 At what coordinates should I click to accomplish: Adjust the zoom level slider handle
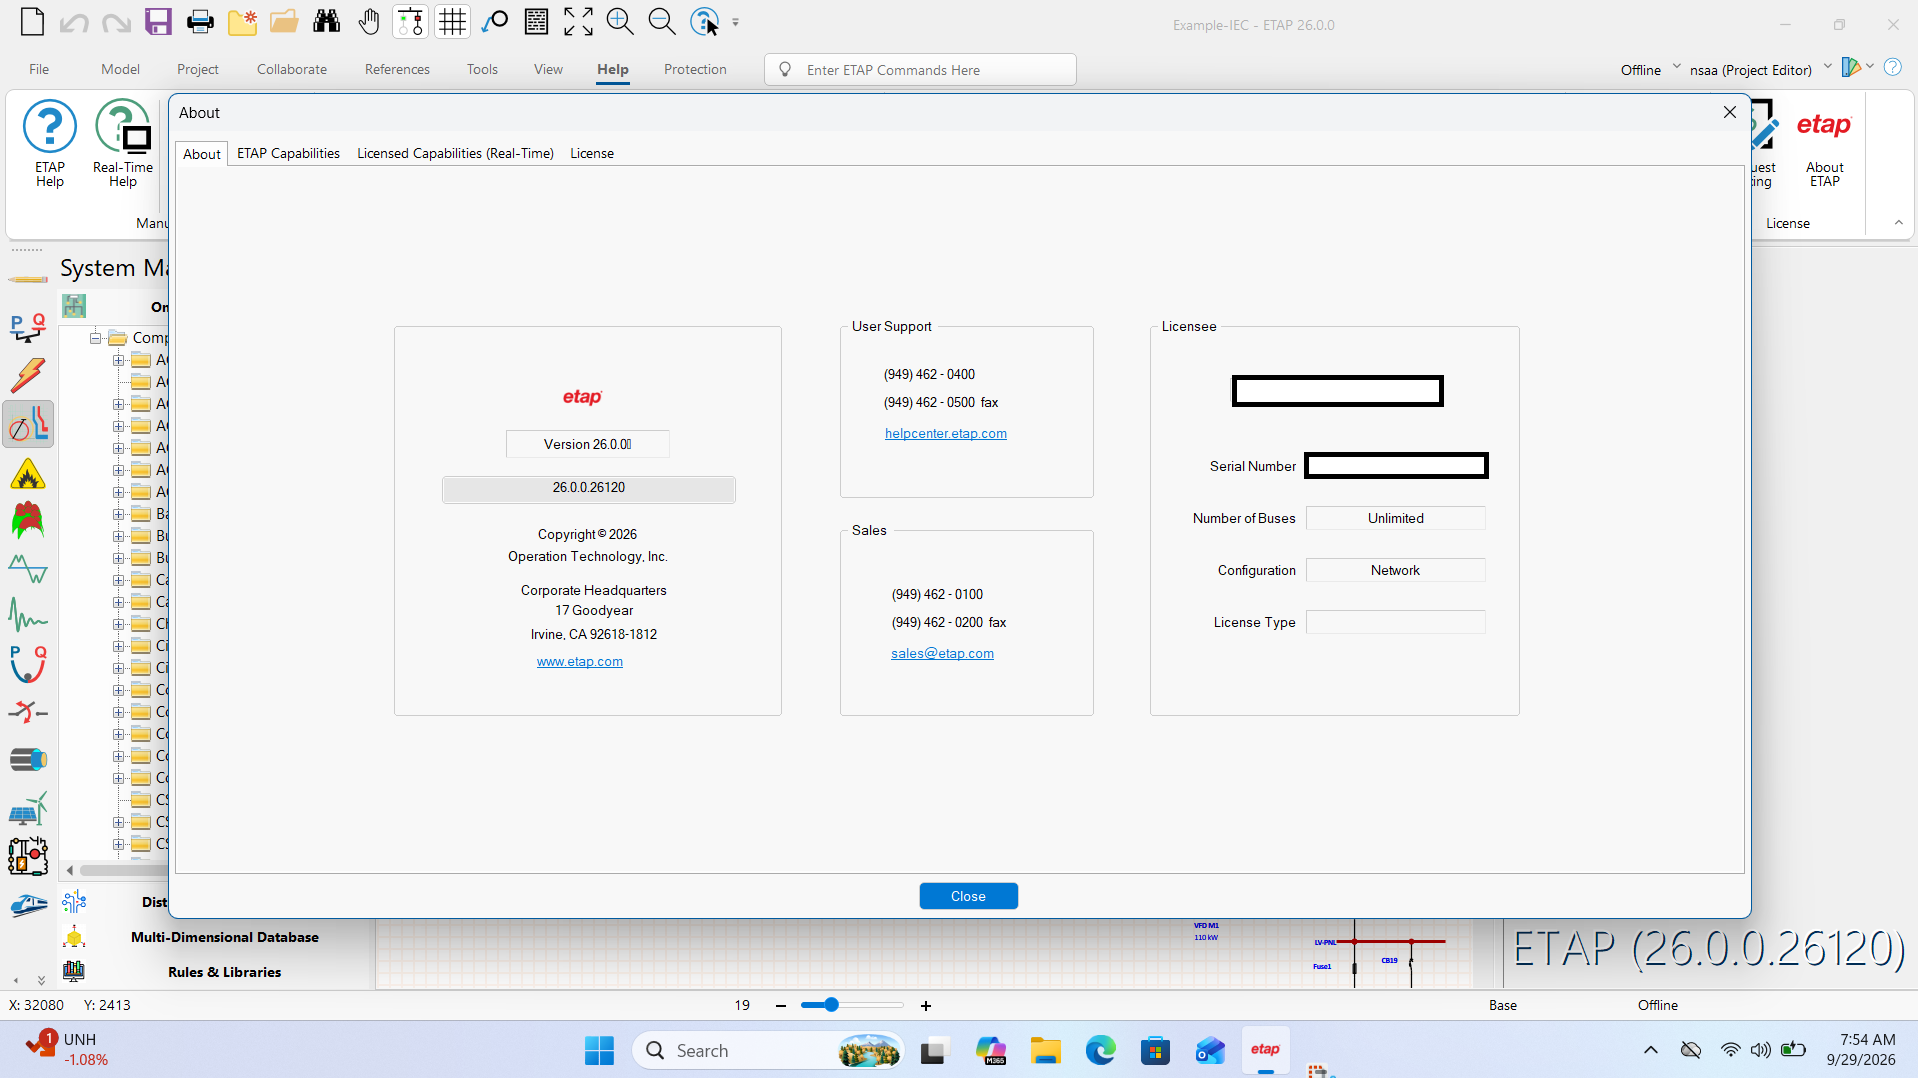tap(831, 1005)
